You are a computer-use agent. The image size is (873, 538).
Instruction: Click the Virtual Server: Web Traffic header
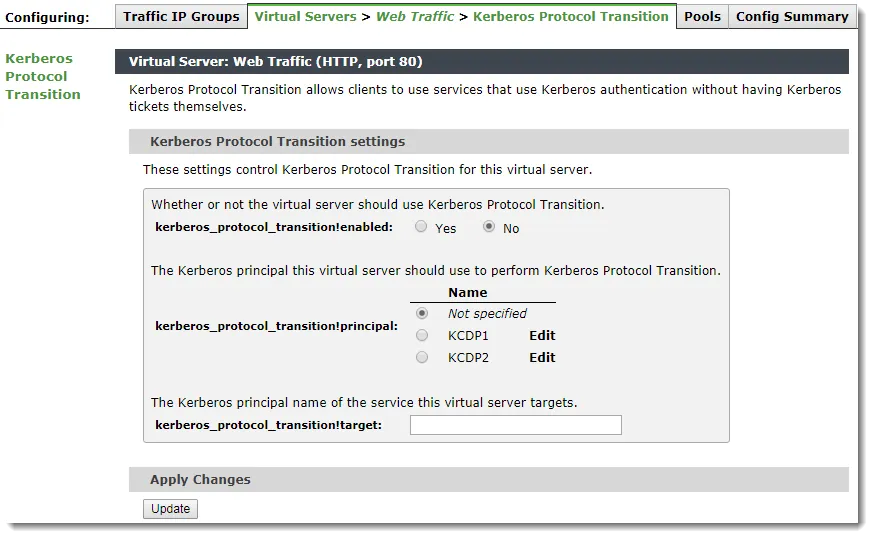276,61
